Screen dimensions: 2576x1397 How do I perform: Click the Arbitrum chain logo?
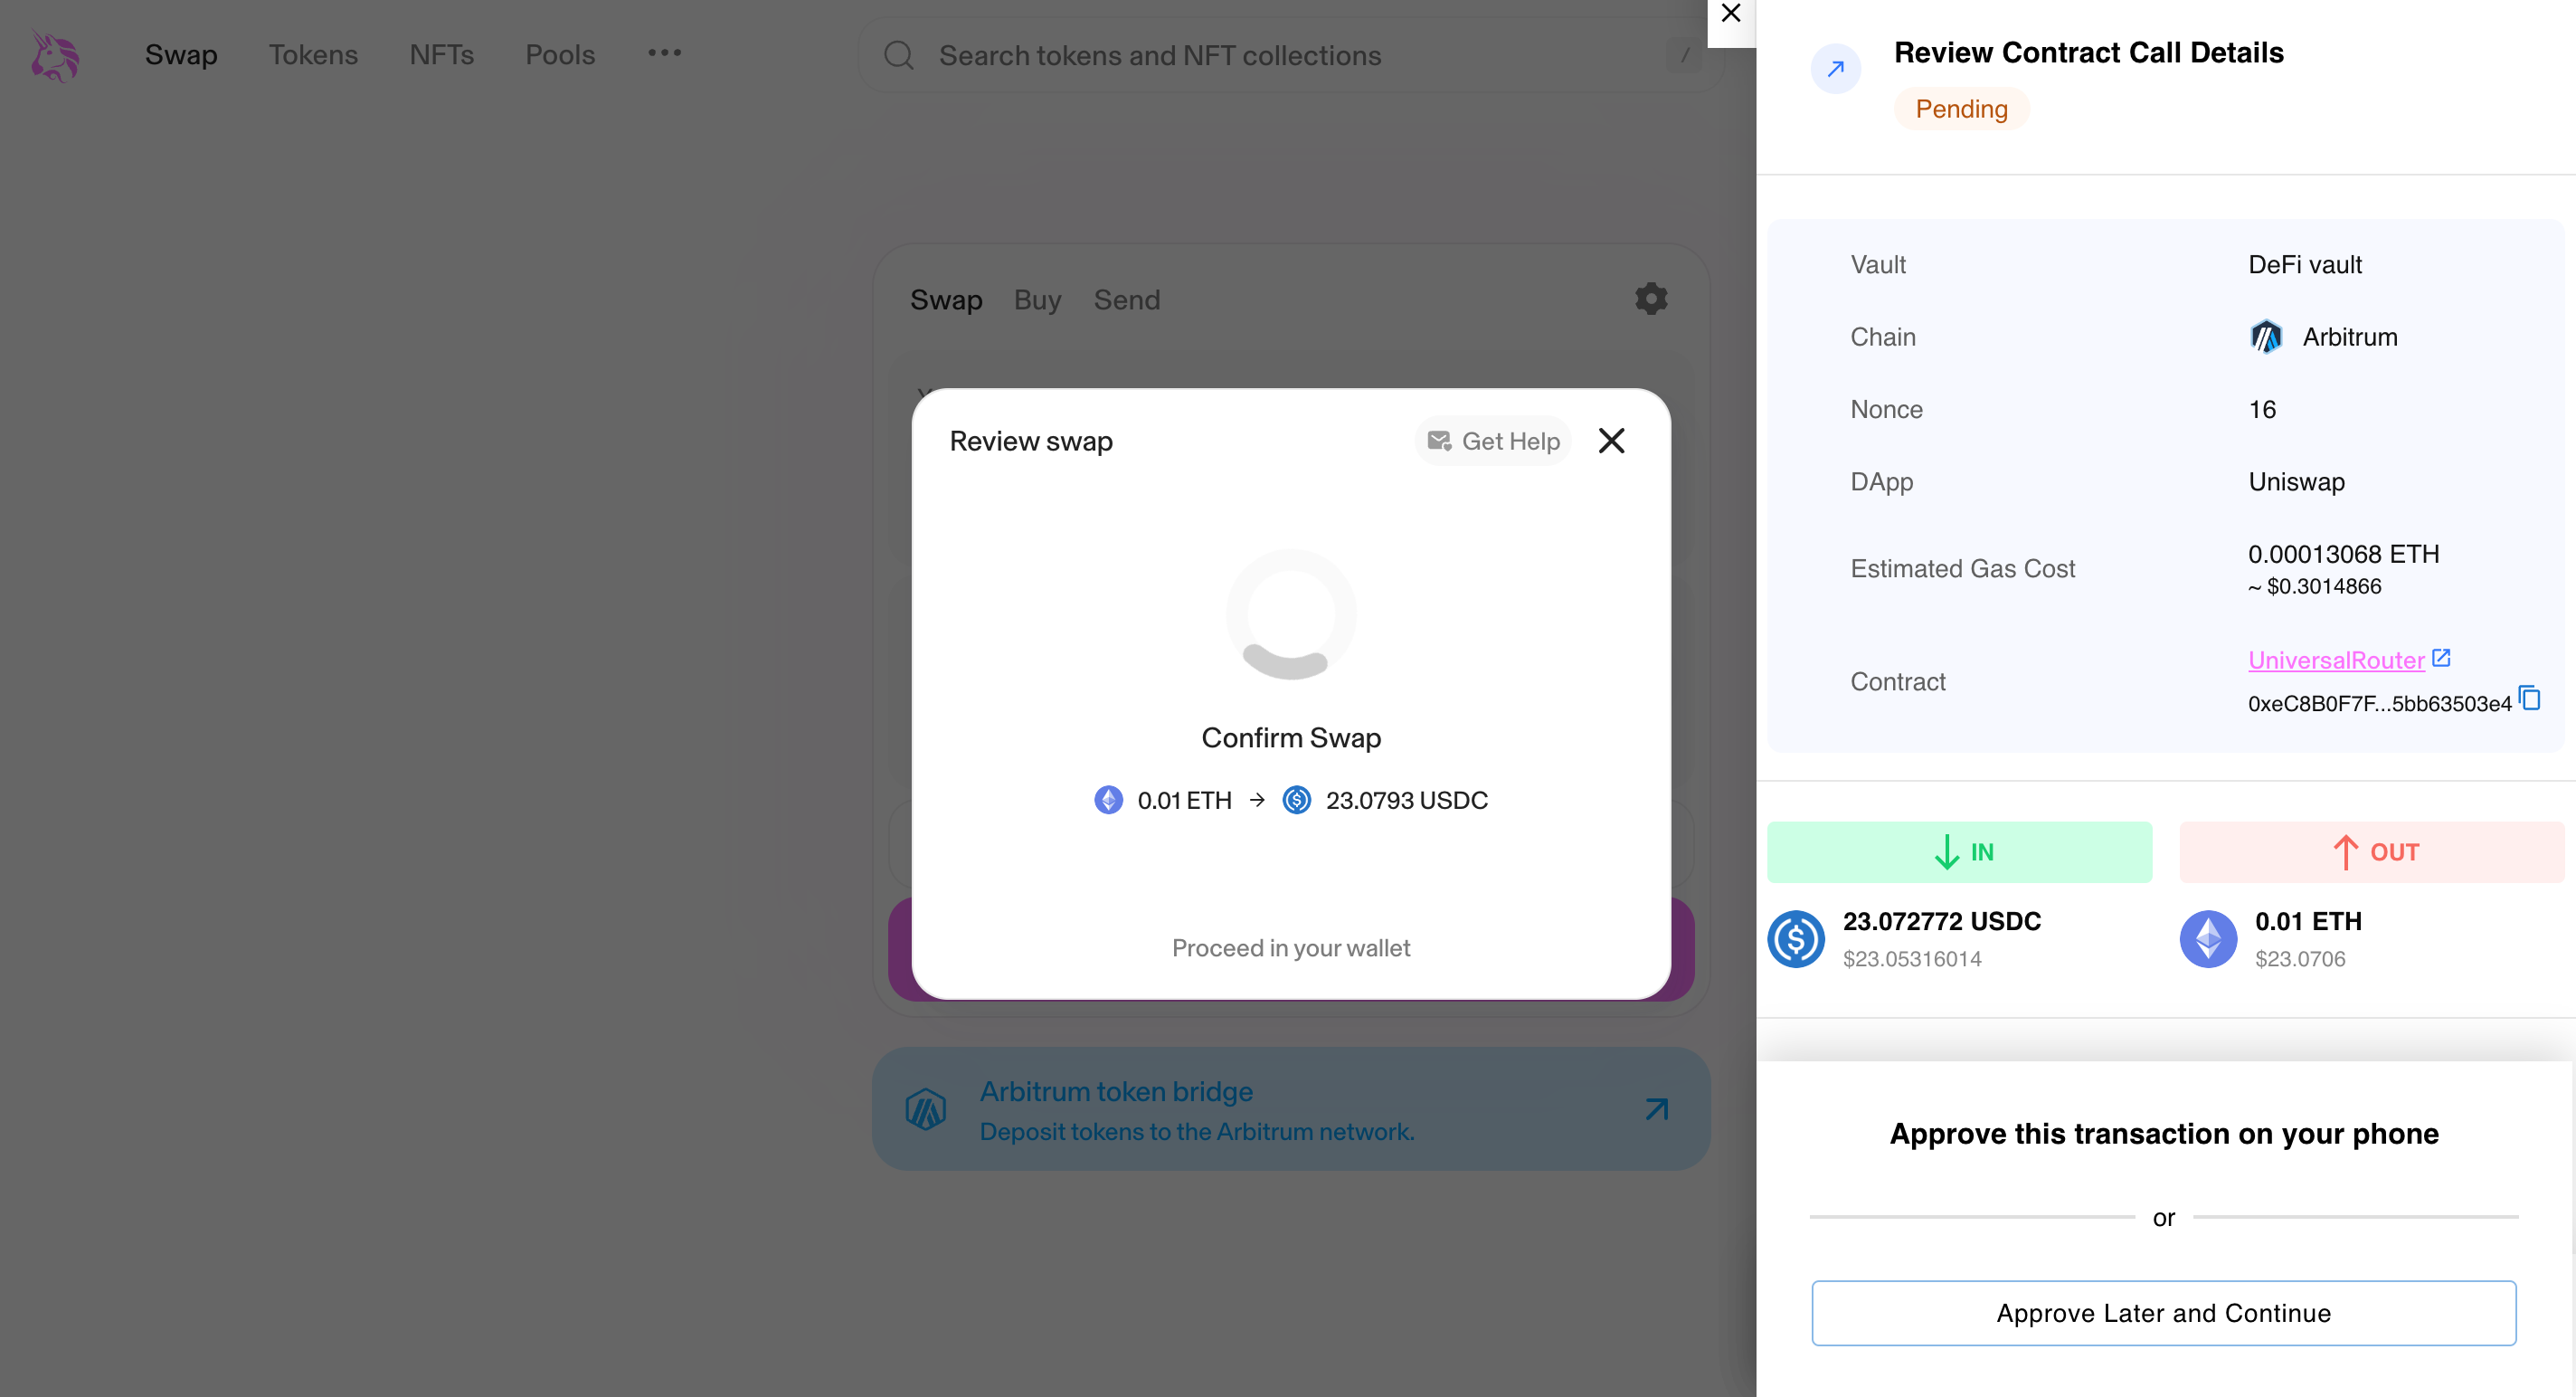[2266, 337]
